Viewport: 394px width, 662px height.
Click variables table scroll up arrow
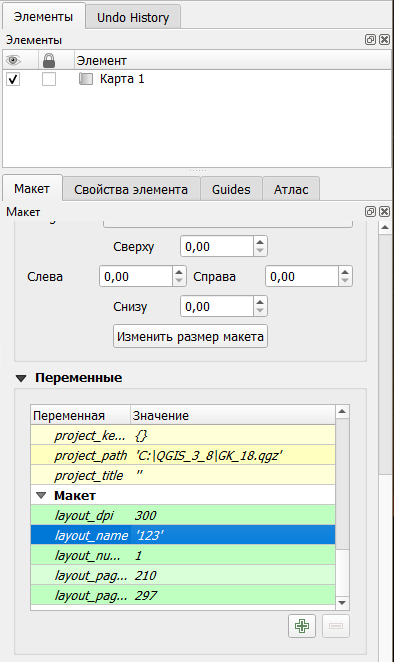click(x=342, y=411)
